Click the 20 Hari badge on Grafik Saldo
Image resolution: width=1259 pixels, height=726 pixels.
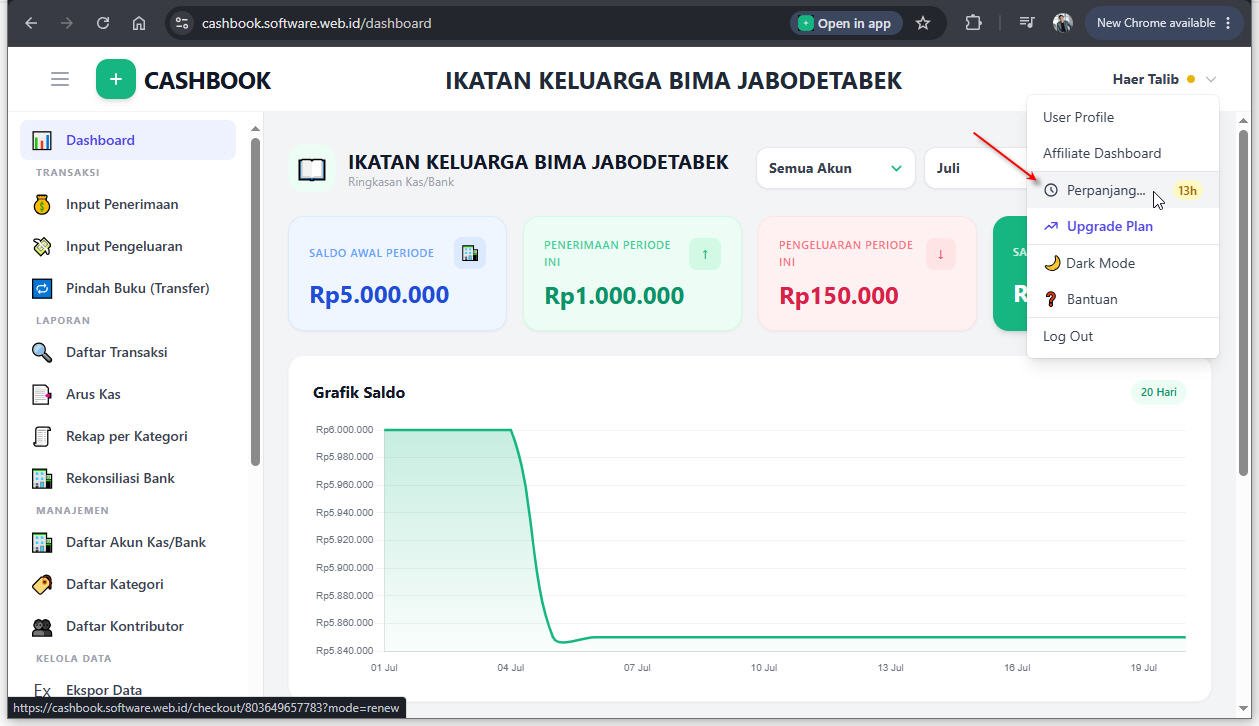(1158, 392)
